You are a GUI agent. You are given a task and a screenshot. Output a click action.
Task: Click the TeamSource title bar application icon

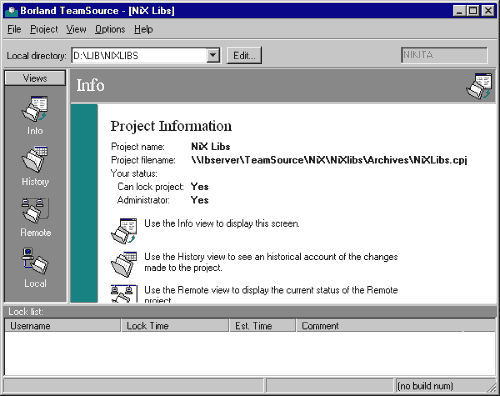pos(12,11)
